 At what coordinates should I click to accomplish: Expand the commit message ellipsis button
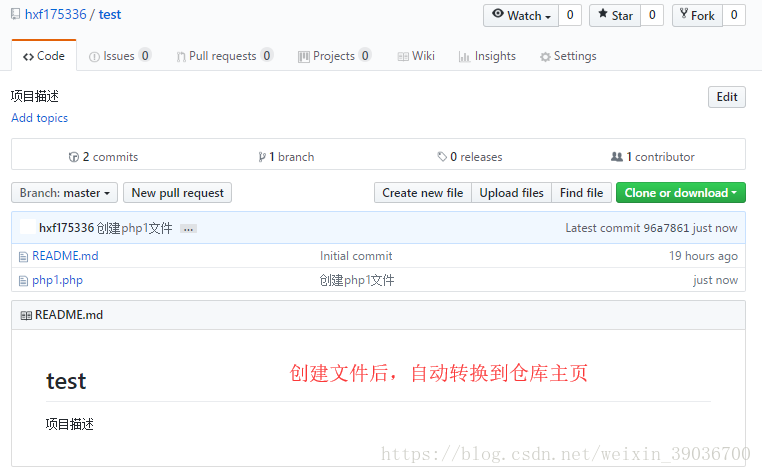click(x=188, y=228)
